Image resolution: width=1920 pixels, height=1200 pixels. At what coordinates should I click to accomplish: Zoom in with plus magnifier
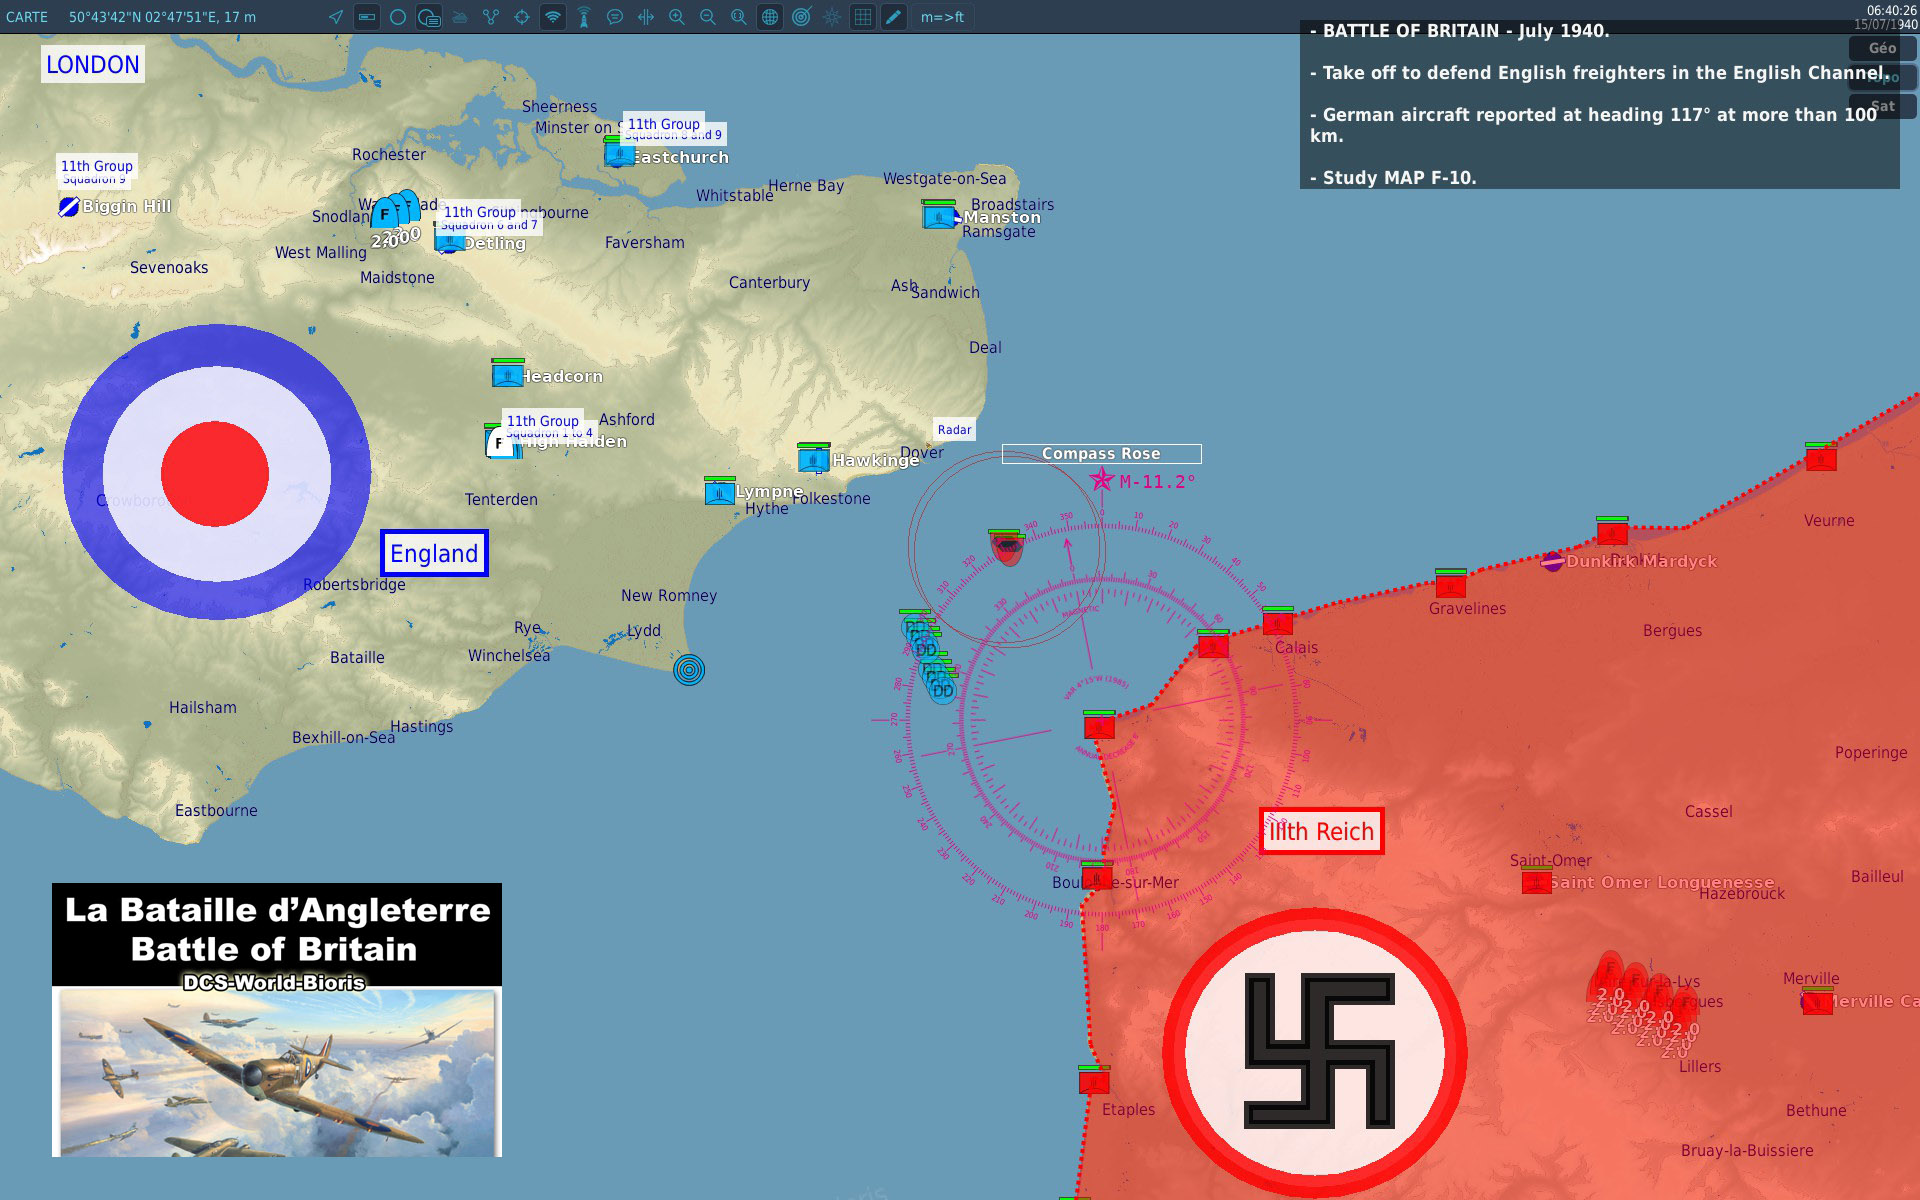tap(677, 17)
